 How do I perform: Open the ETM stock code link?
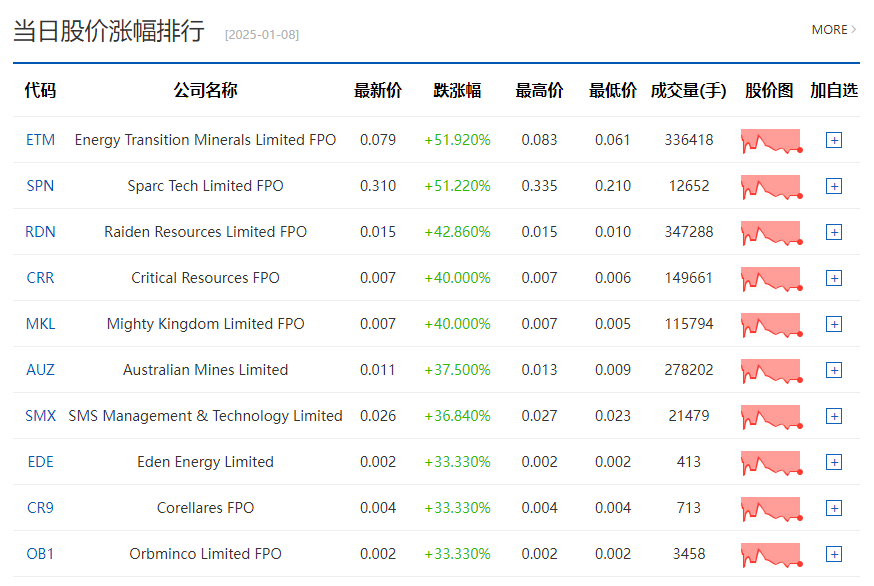point(41,139)
